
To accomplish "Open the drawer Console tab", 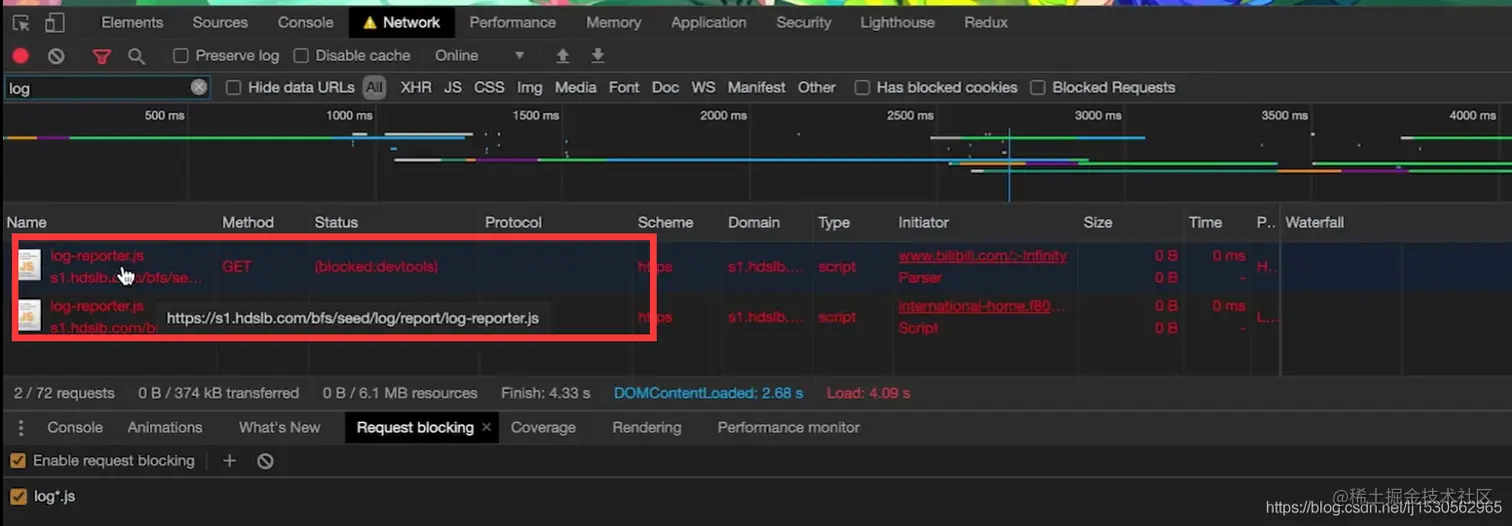I will click(x=75, y=427).
